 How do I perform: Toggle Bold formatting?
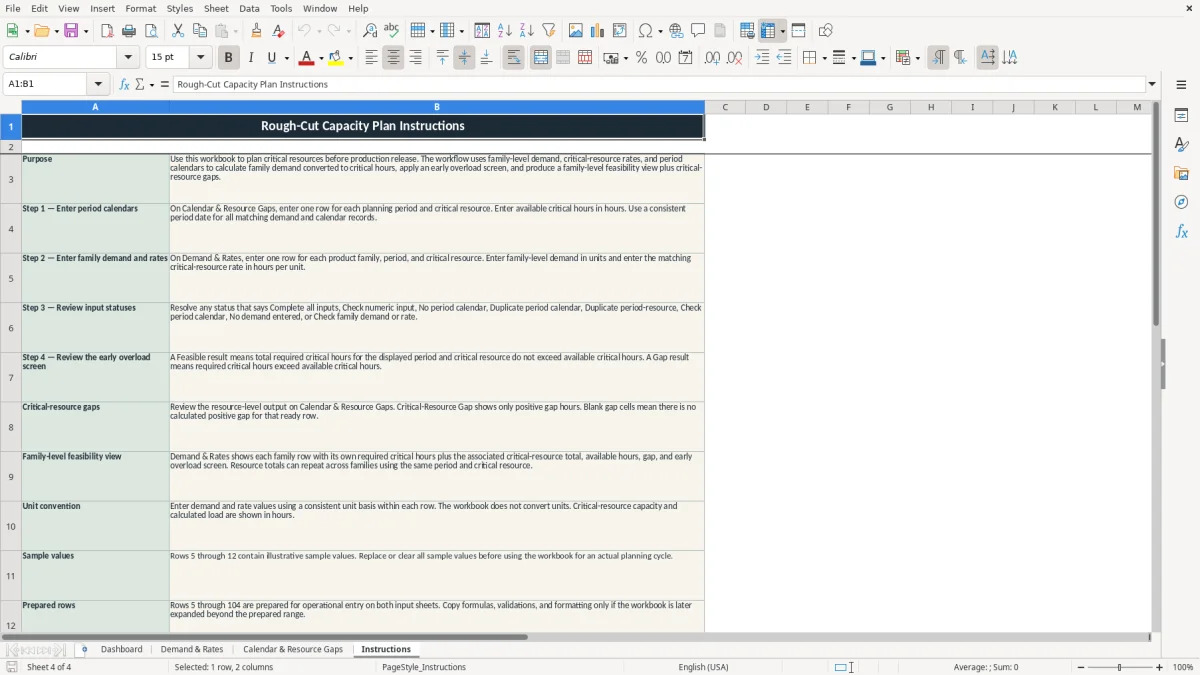[x=229, y=58]
